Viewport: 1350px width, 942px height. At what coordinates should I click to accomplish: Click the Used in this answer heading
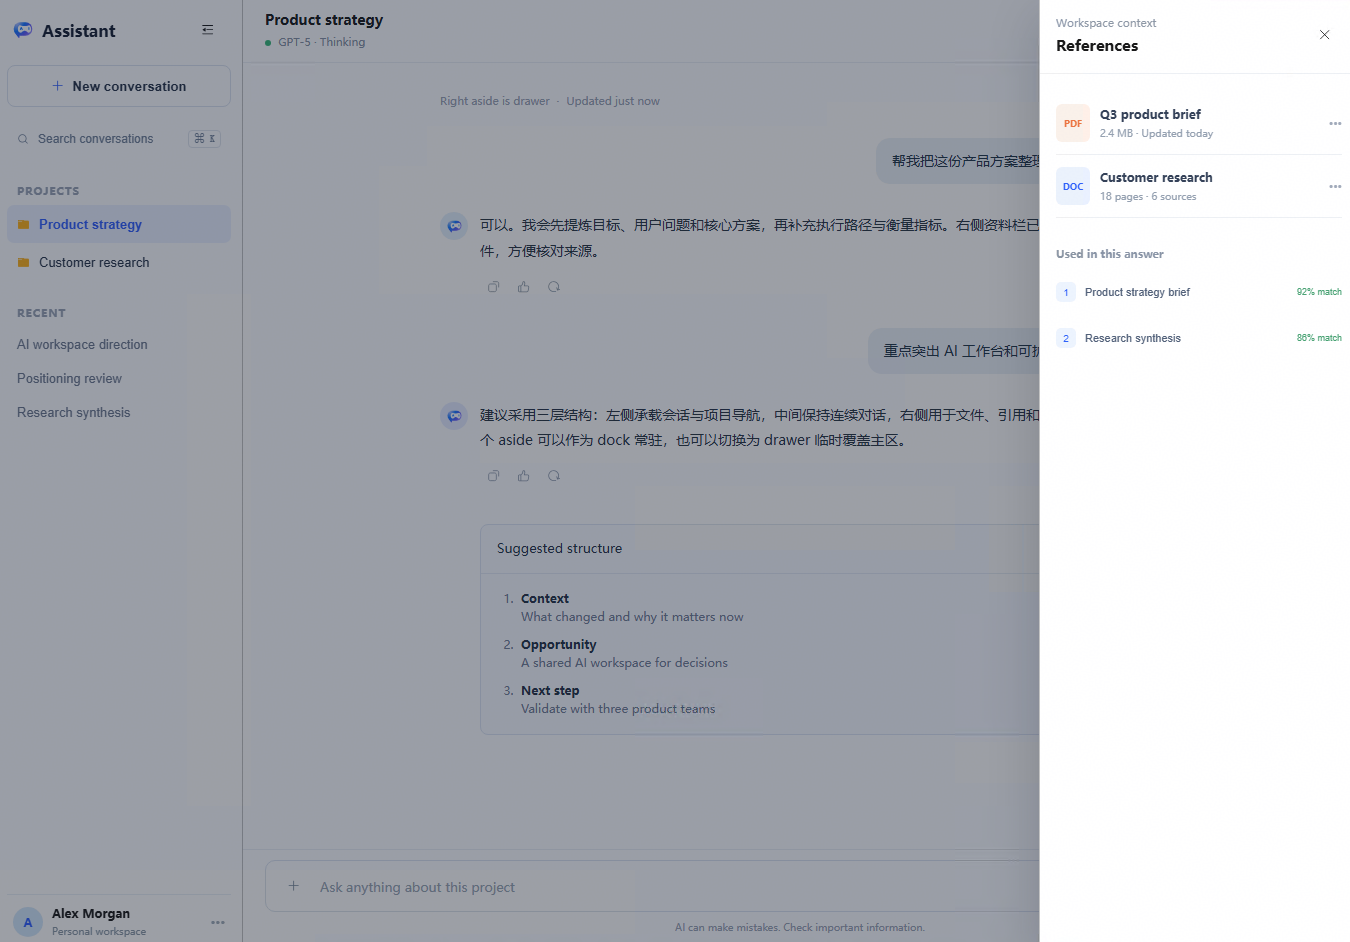click(x=1109, y=254)
